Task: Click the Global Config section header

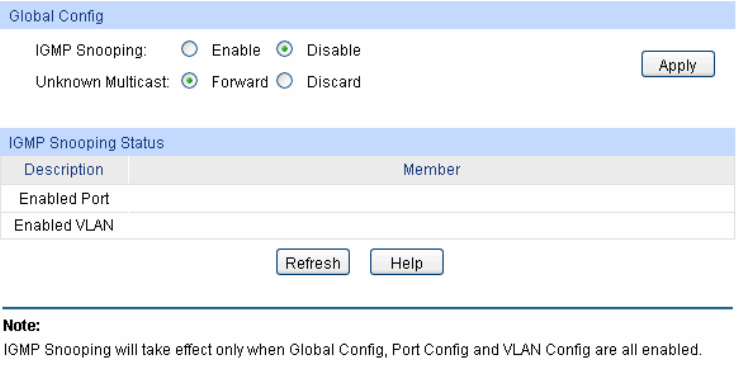Action: 368,16
